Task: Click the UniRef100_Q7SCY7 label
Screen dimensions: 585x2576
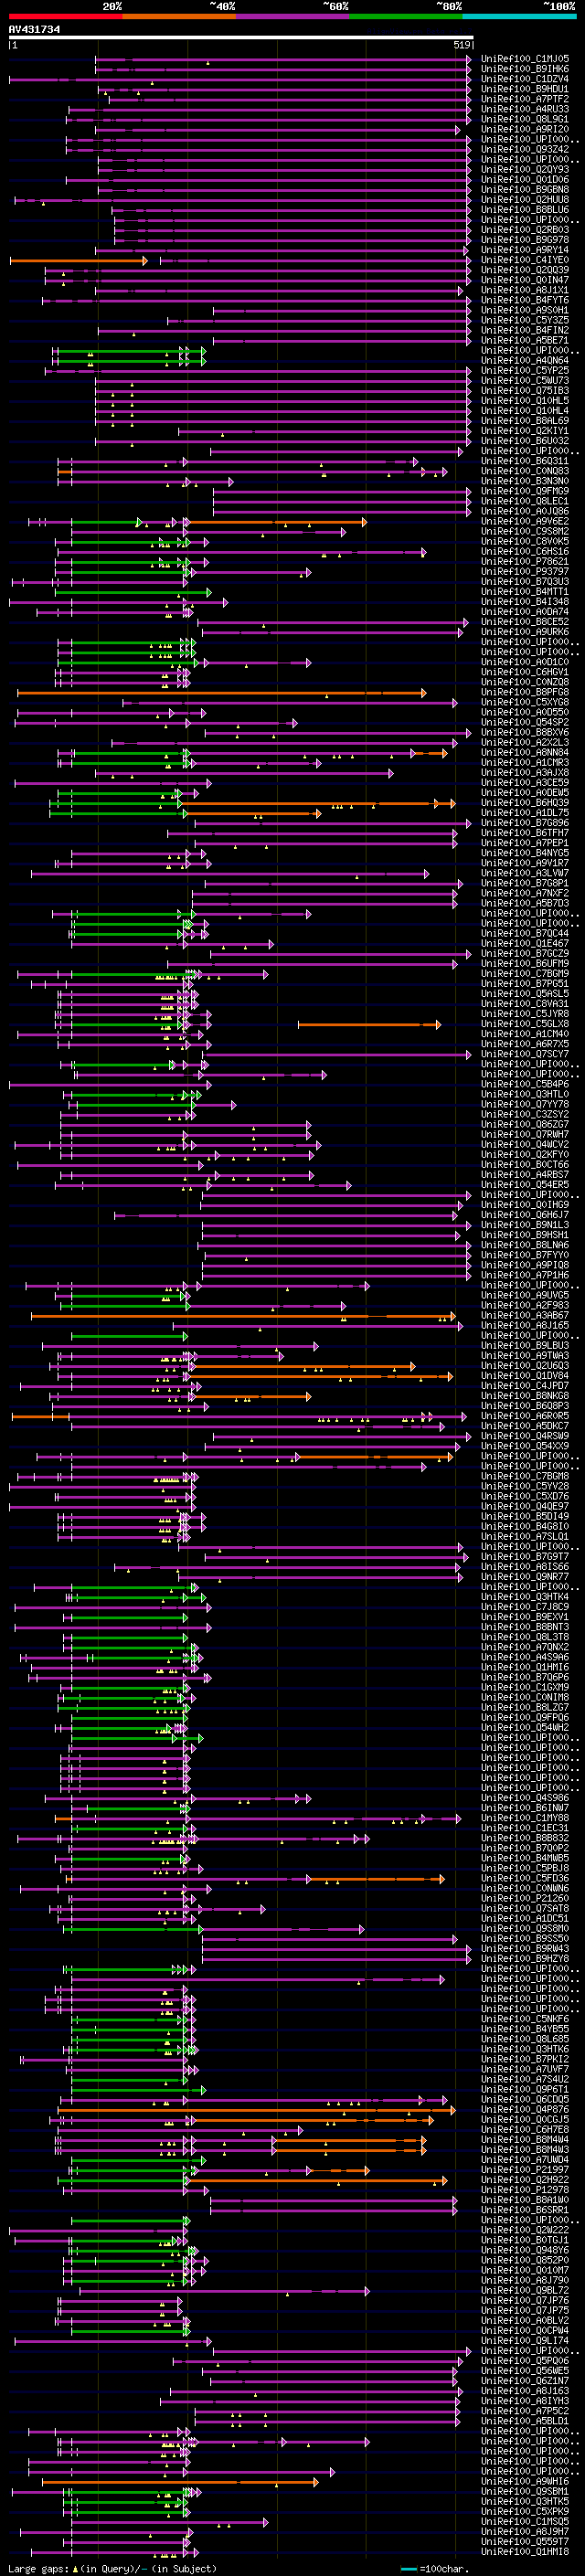Action: tap(525, 1054)
